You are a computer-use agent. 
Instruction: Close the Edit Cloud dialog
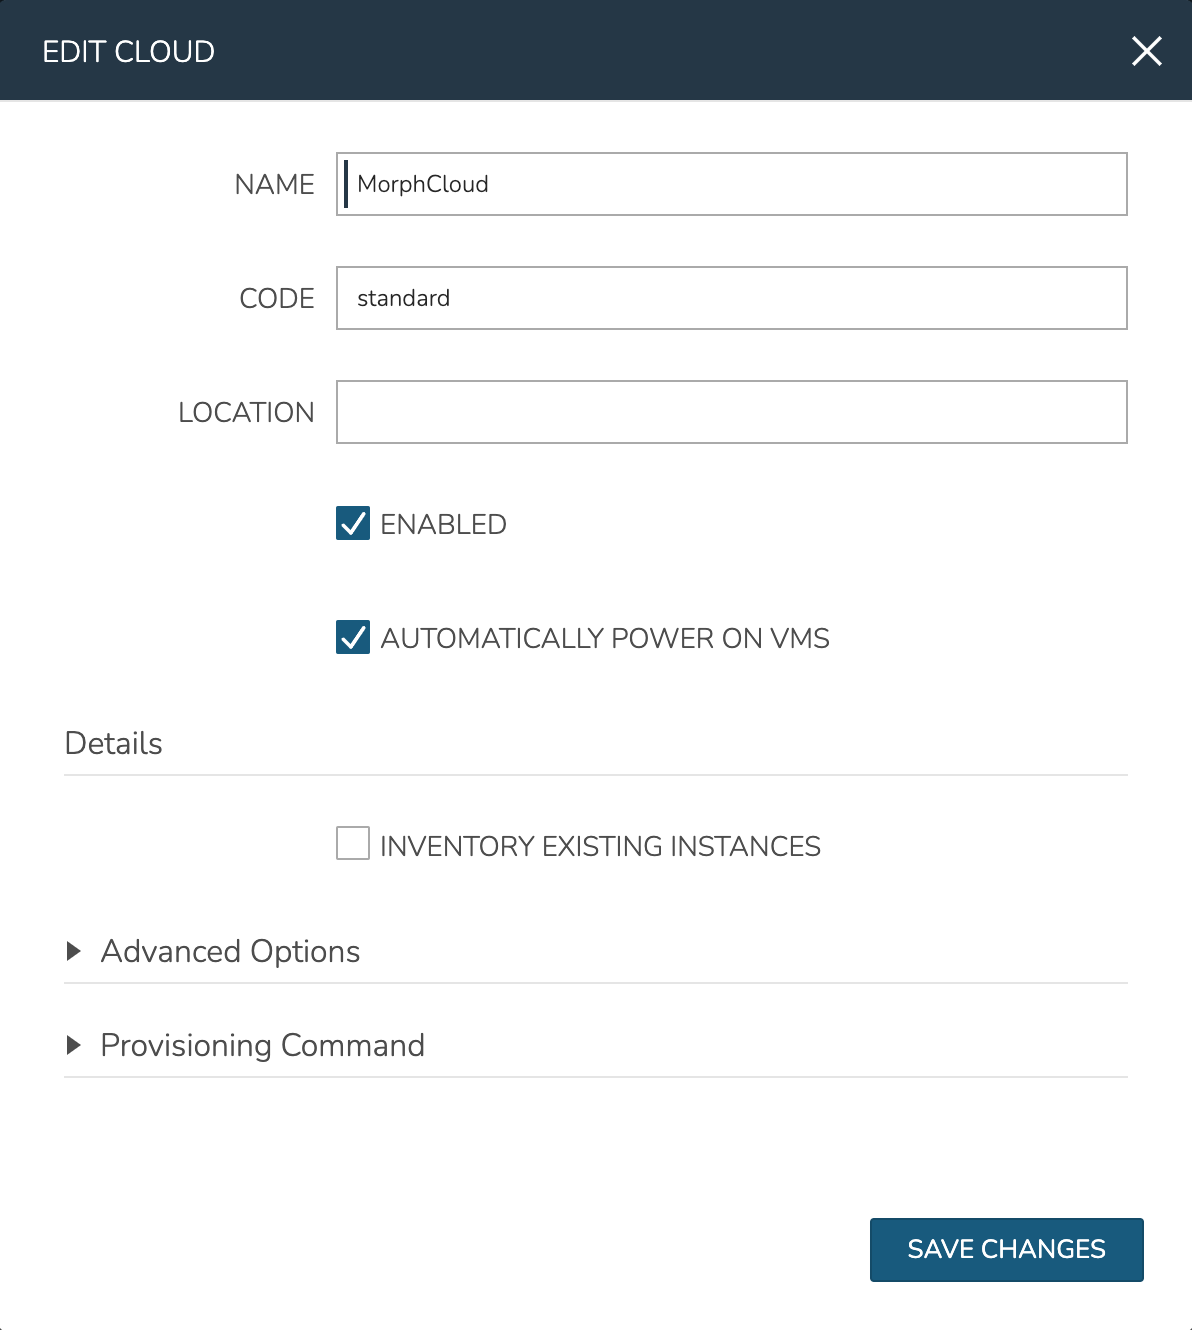tap(1146, 51)
